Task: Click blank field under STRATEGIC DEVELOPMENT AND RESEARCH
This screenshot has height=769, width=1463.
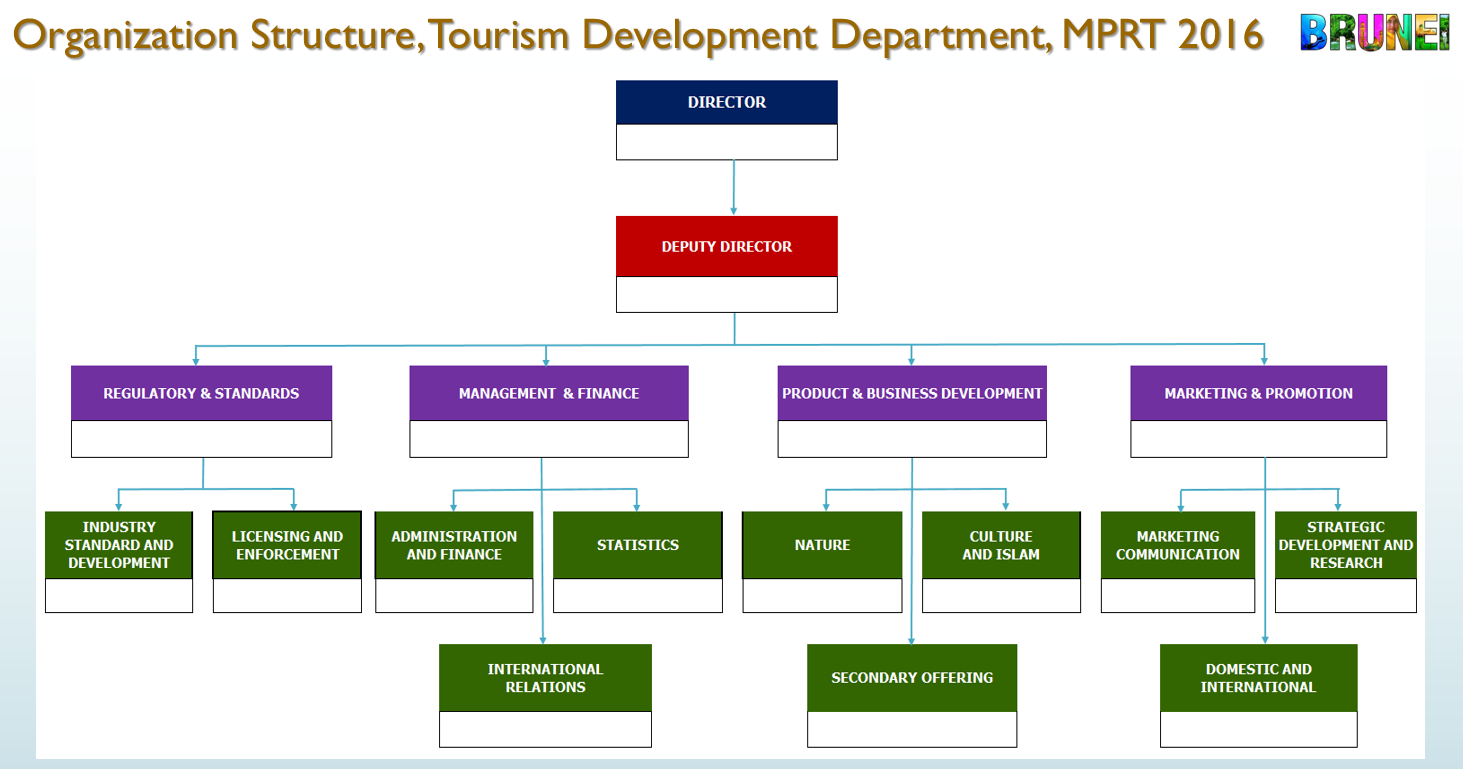Action: point(1346,595)
